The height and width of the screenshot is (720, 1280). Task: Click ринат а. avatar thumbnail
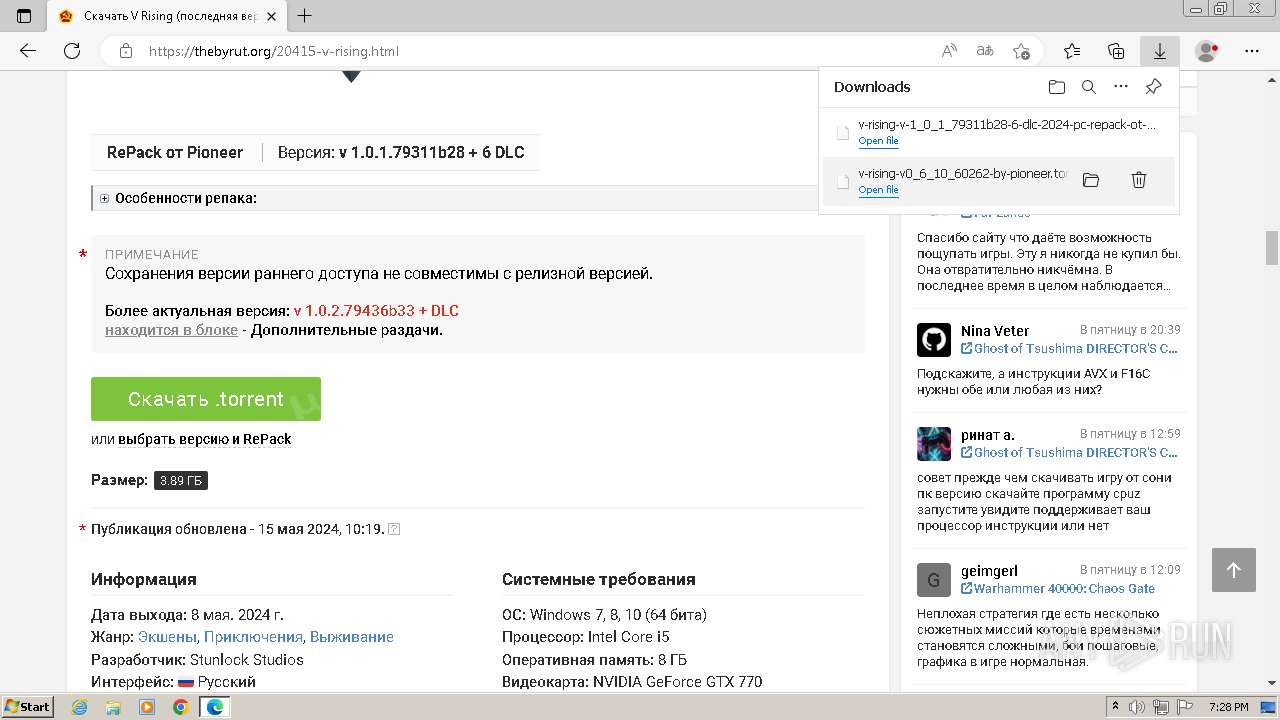(934, 444)
